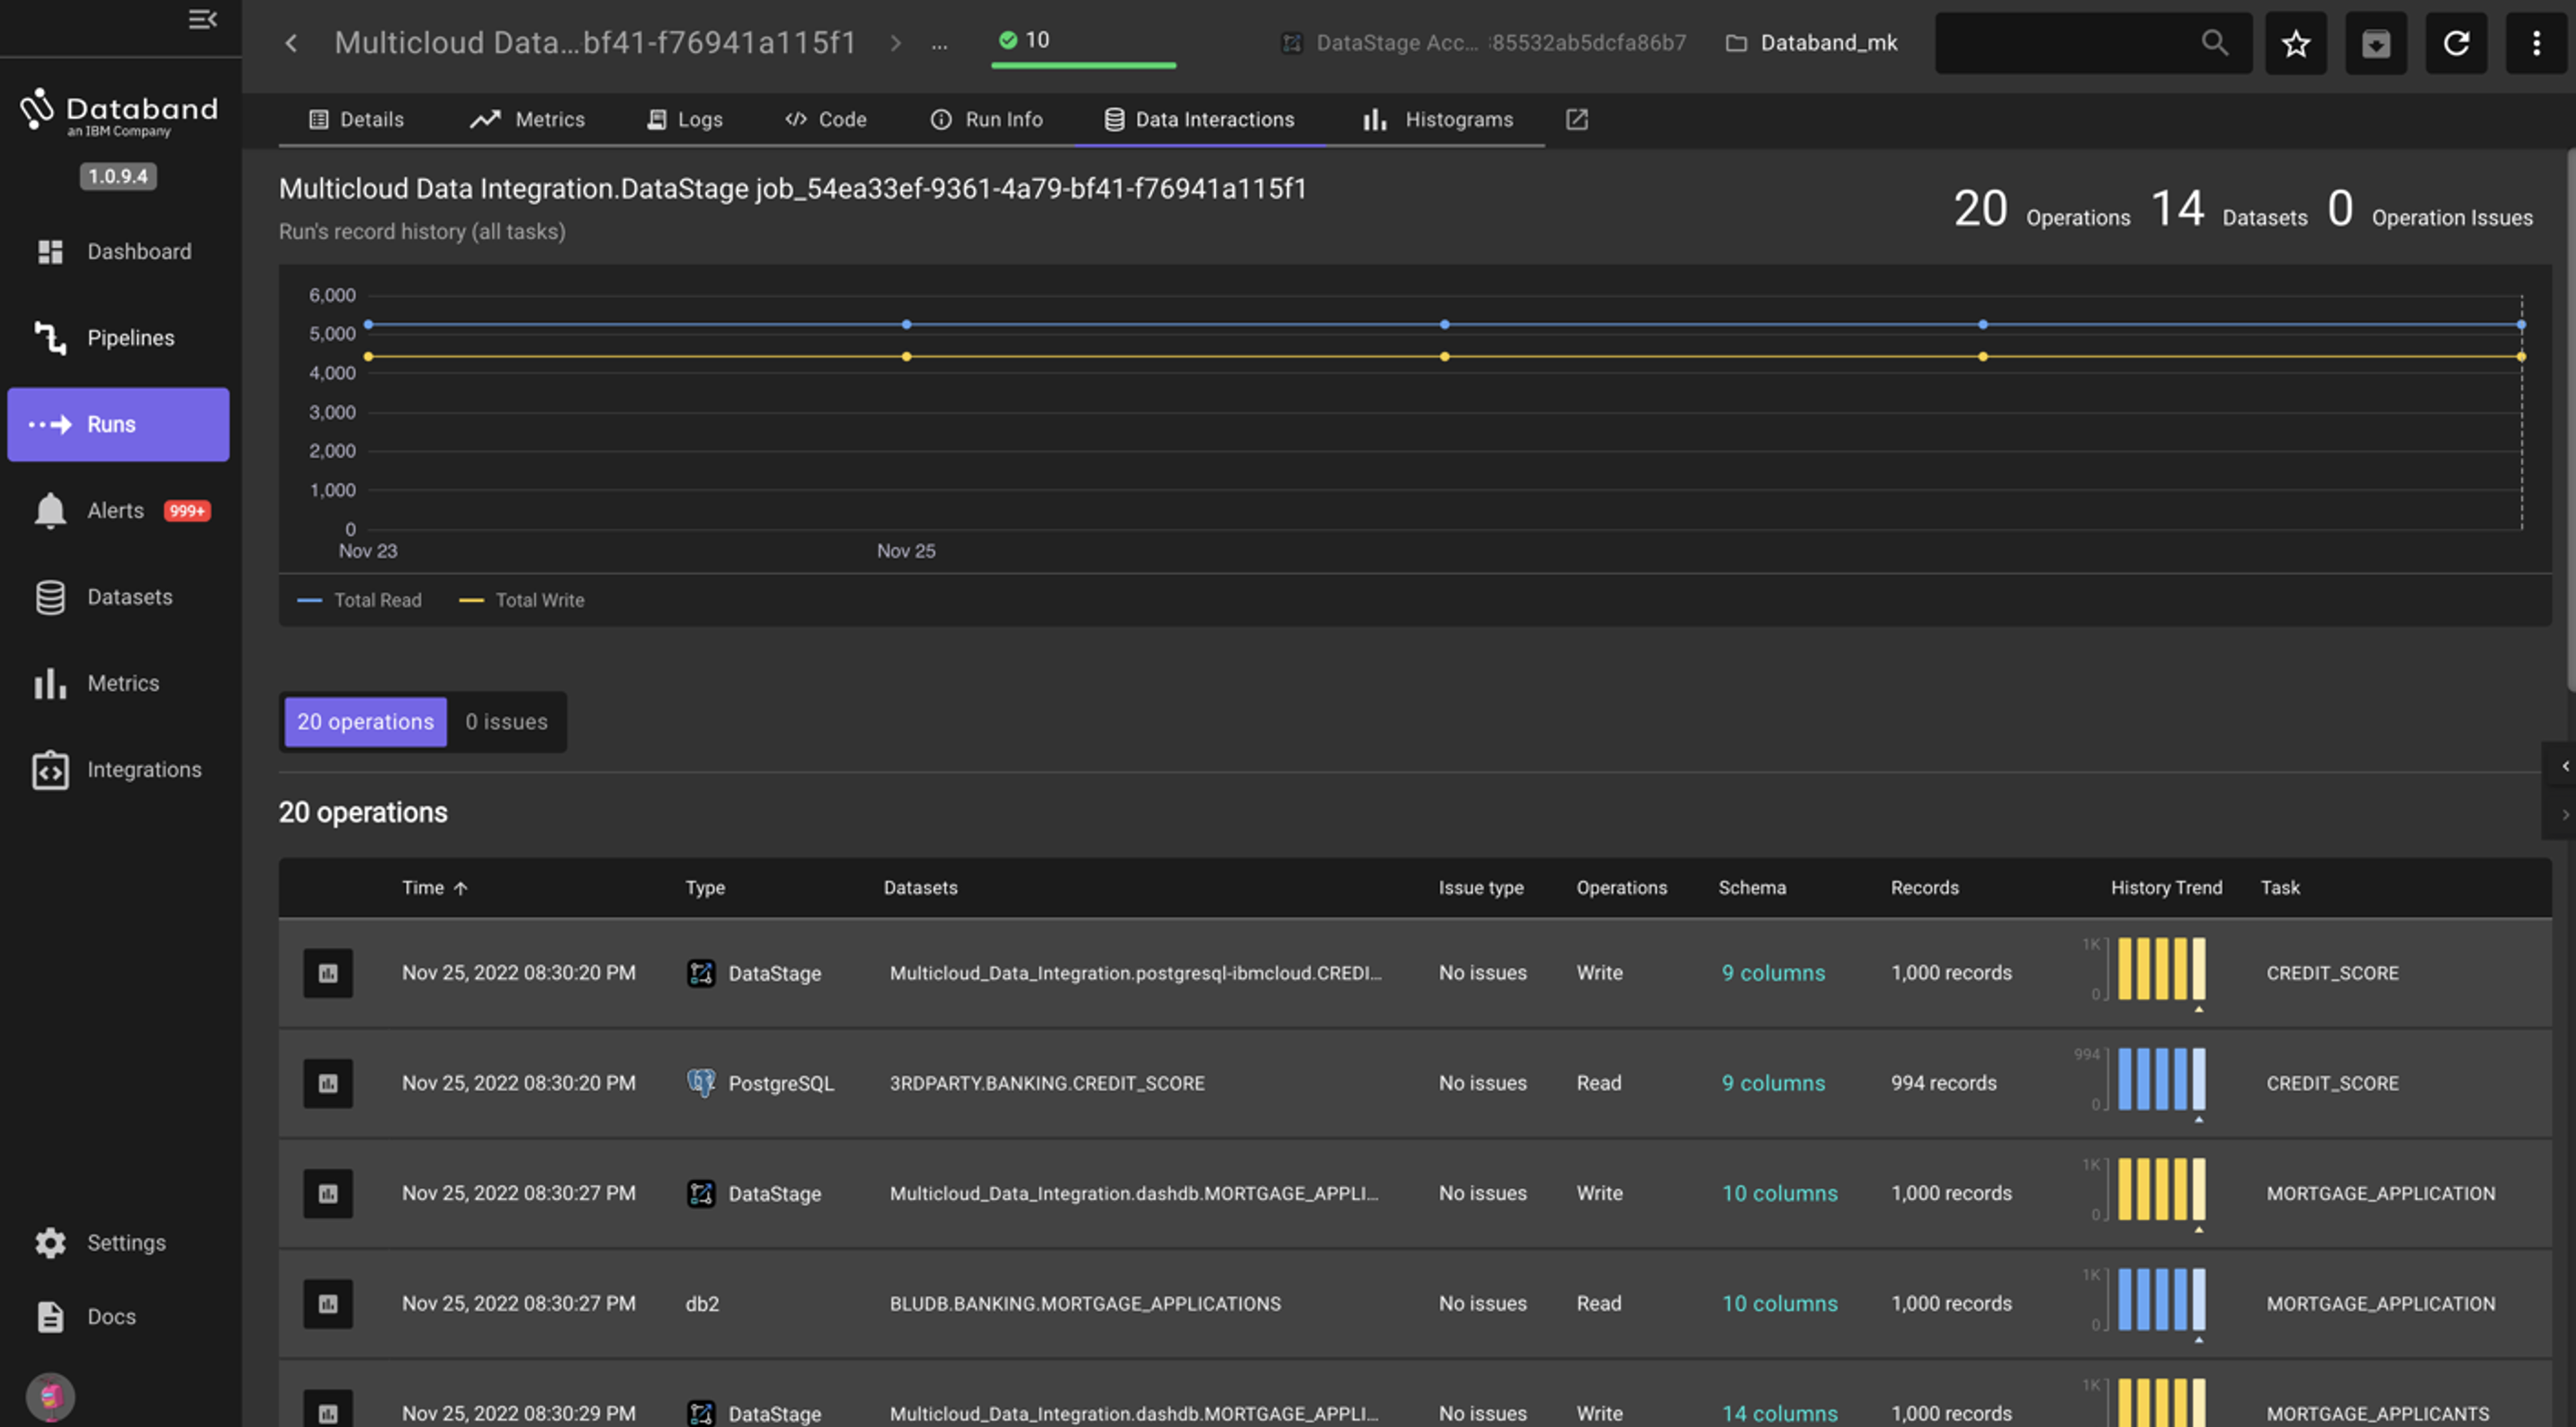Switch to the Histograms tab

coord(1438,120)
